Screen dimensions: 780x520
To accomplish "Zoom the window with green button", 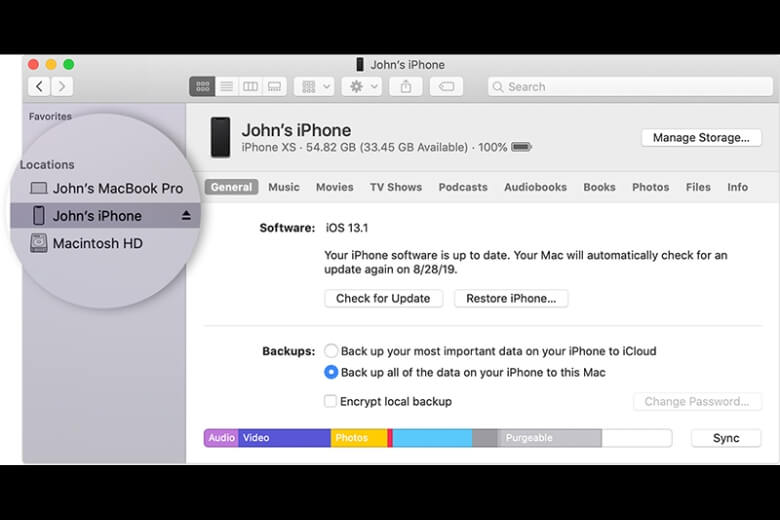I will tap(69, 64).
